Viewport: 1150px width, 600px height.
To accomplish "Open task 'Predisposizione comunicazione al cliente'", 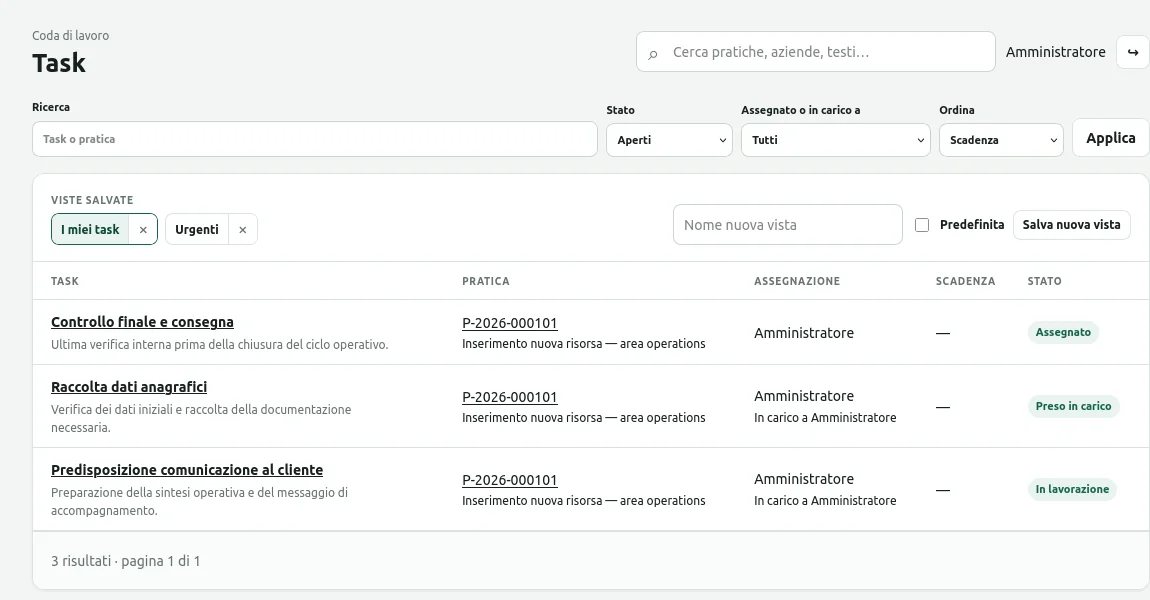I will tap(187, 469).
